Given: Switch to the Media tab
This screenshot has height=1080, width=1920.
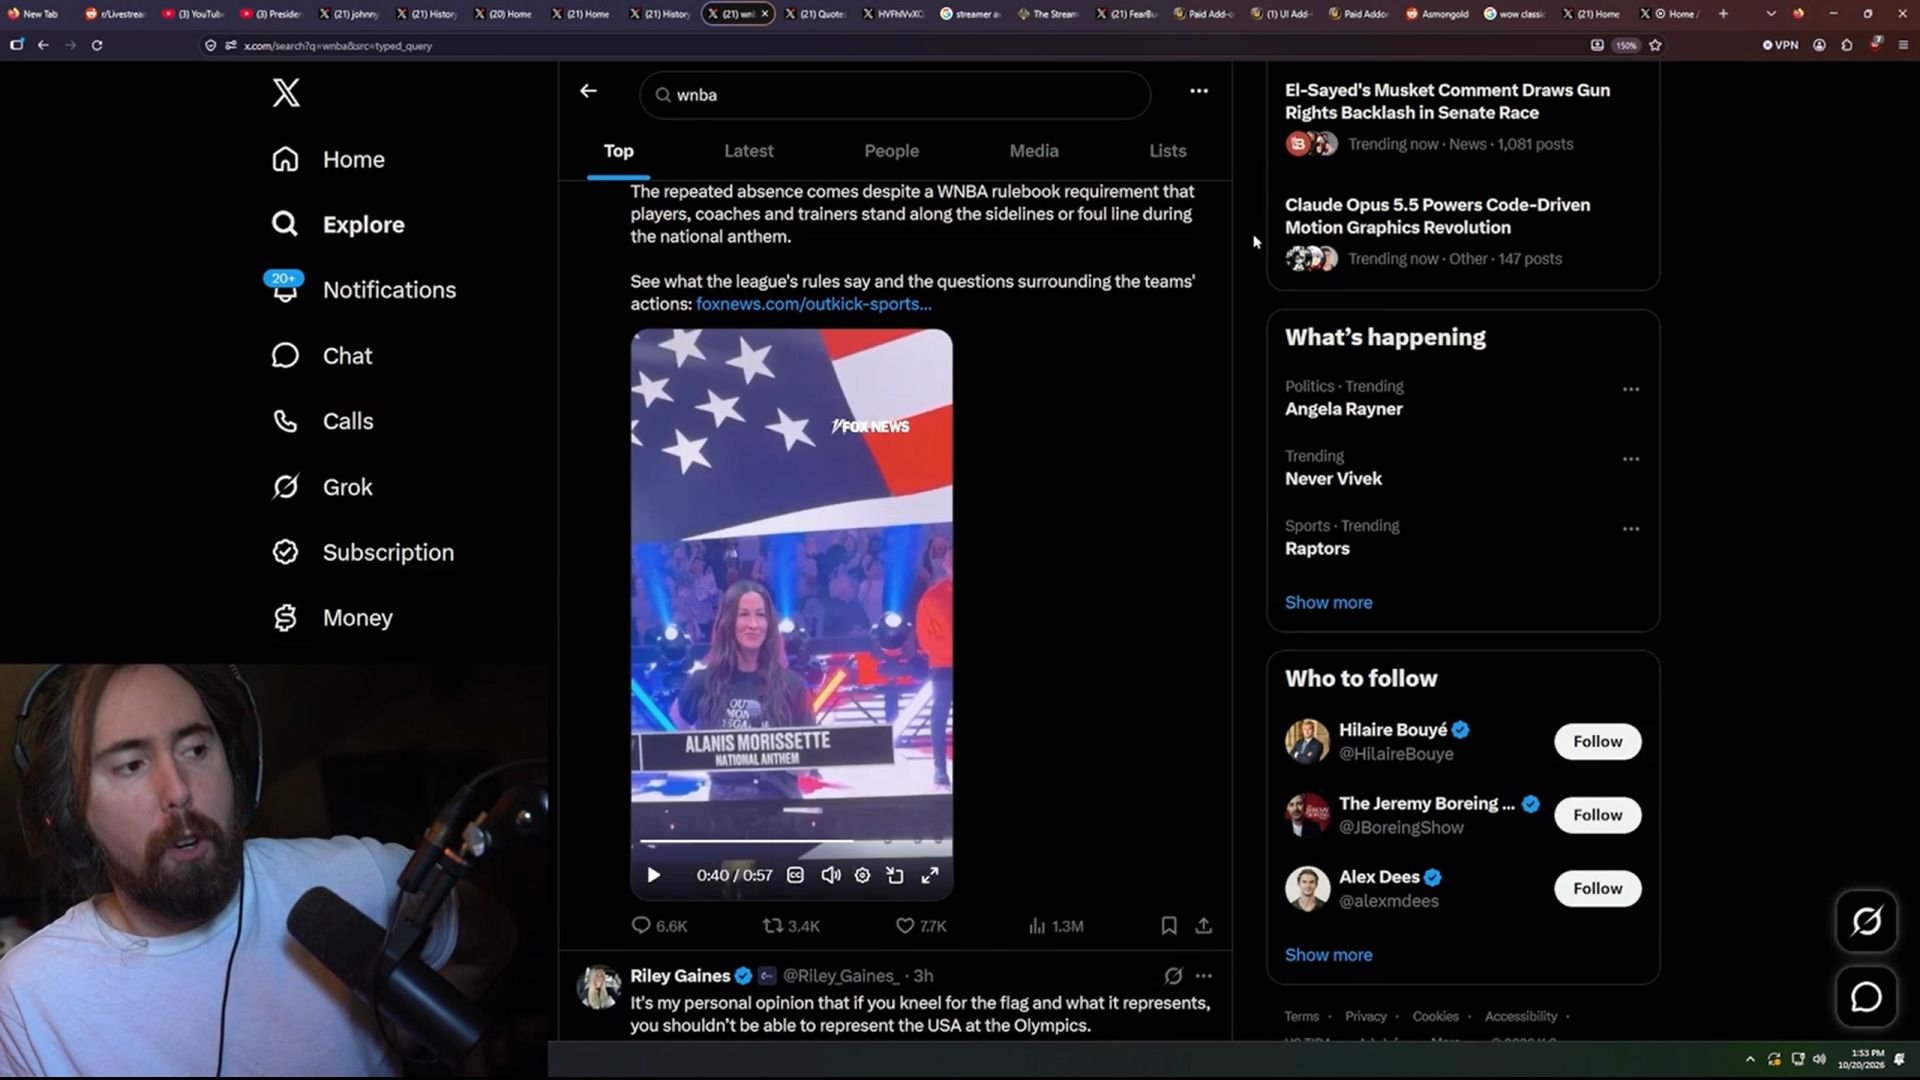Looking at the screenshot, I should (x=1034, y=151).
